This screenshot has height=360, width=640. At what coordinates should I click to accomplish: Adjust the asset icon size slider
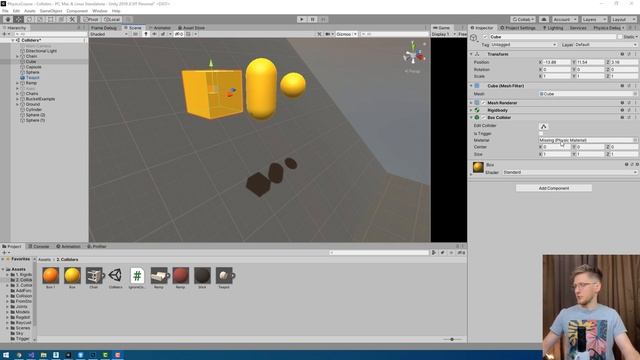(452, 339)
